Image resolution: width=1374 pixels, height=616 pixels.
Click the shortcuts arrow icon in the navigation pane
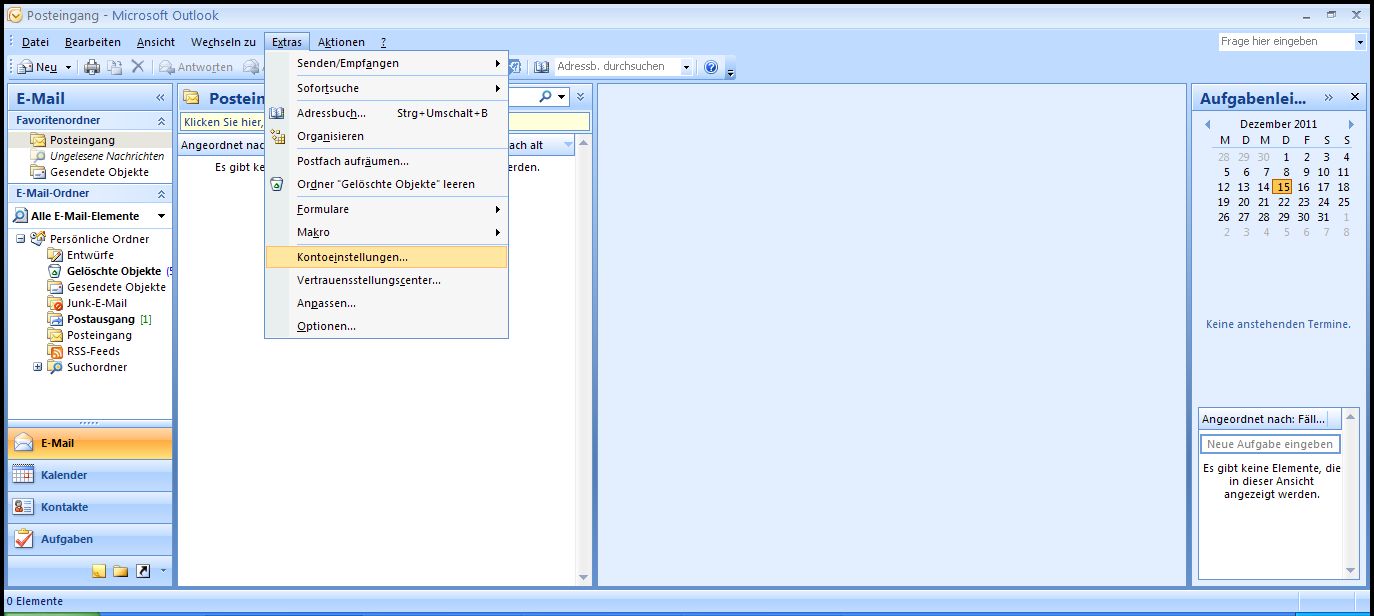[143, 571]
